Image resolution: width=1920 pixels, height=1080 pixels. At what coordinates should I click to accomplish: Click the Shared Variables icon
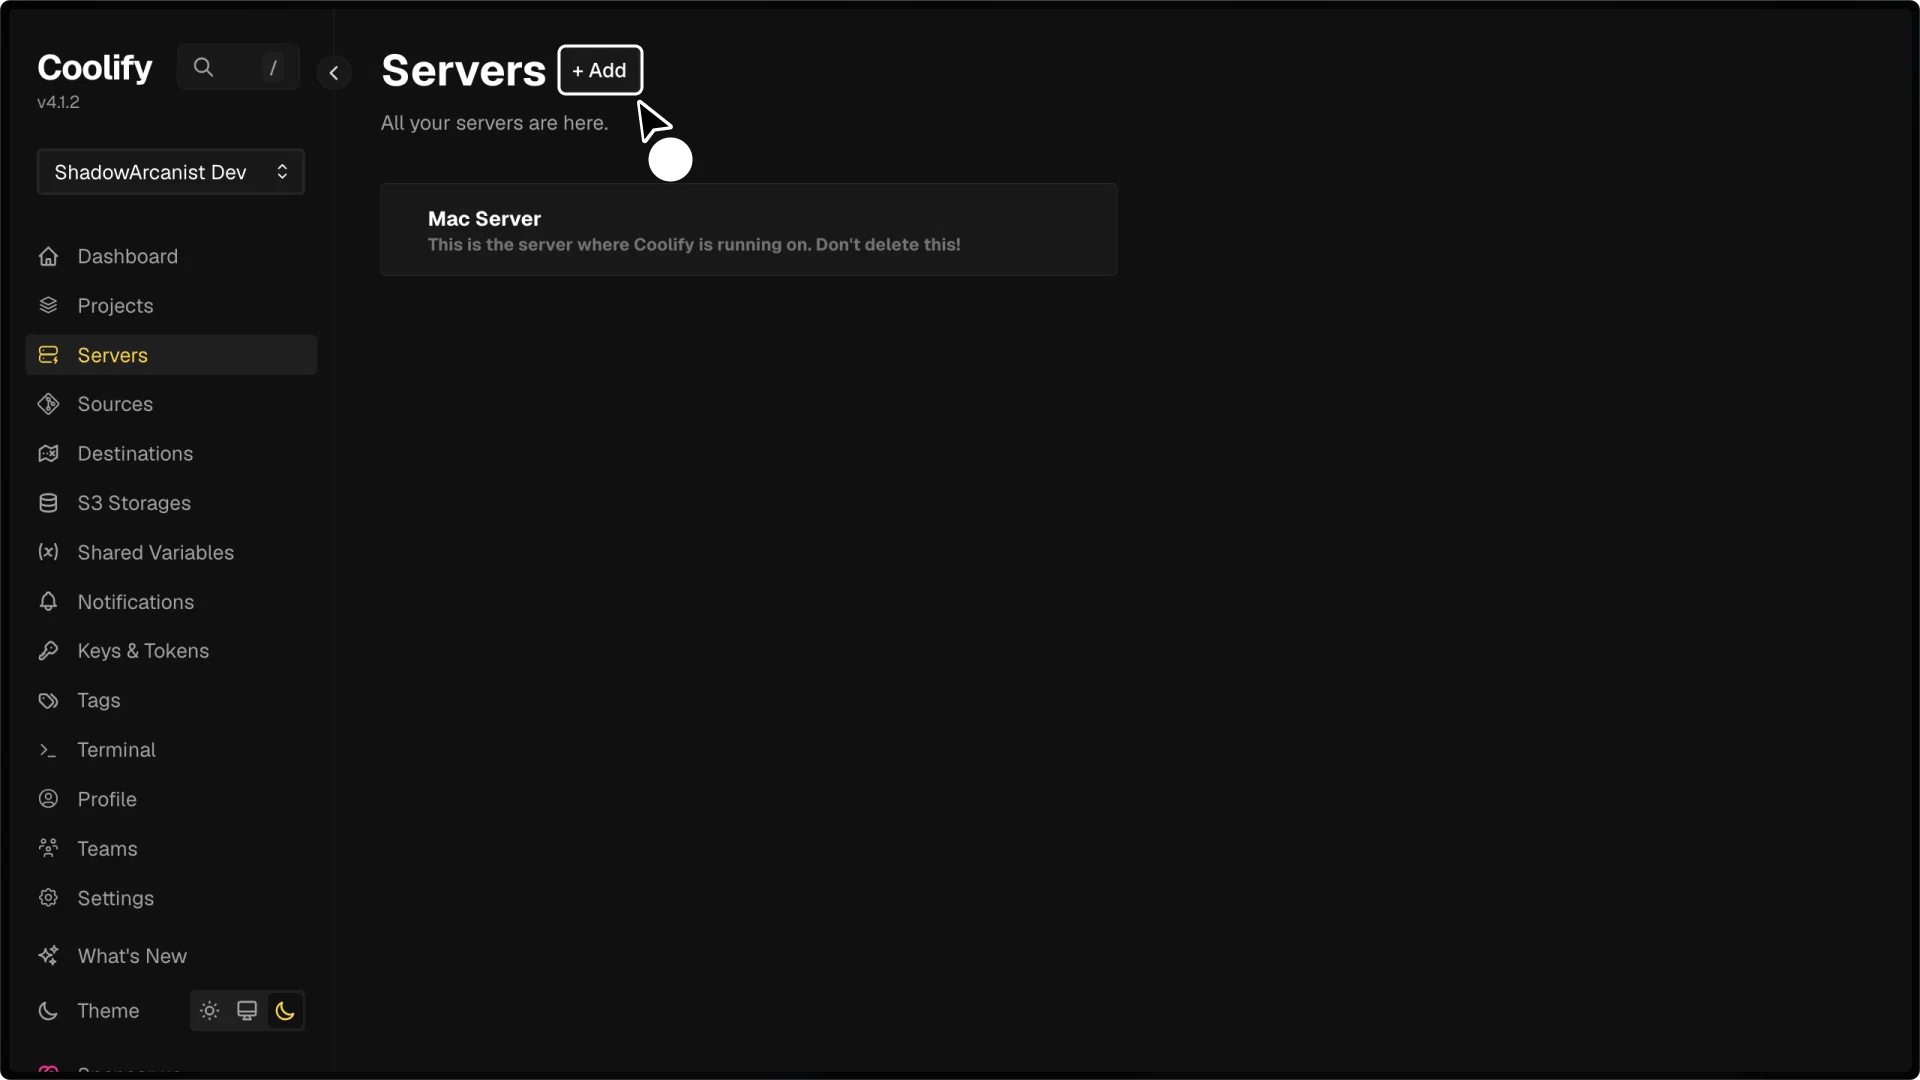point(48,552)
